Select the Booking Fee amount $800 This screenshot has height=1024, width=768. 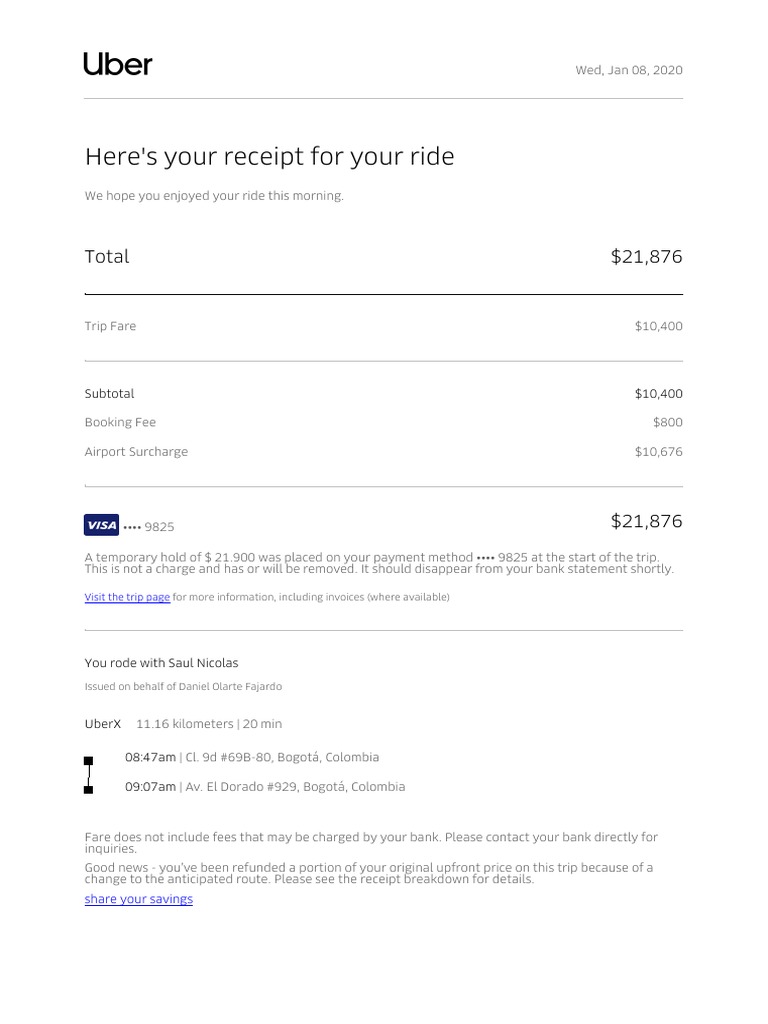click(x=667, y=422)
